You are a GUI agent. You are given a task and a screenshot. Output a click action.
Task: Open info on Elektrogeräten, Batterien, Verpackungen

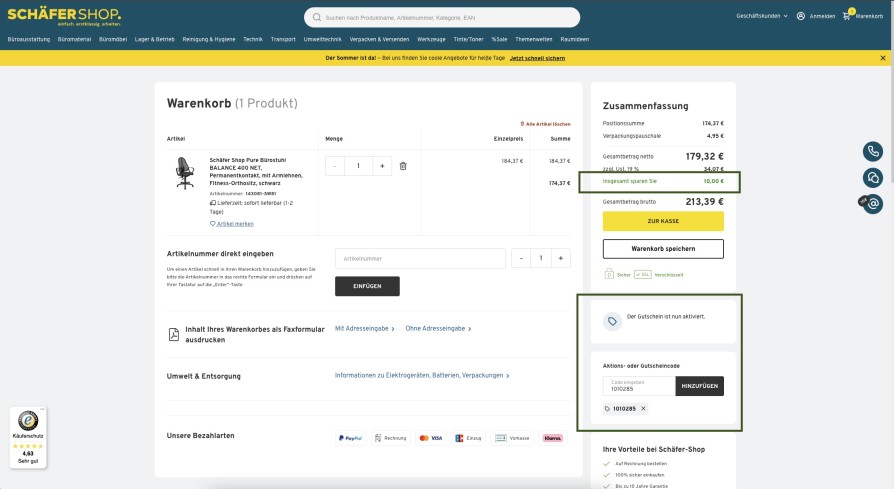(421, 376)
